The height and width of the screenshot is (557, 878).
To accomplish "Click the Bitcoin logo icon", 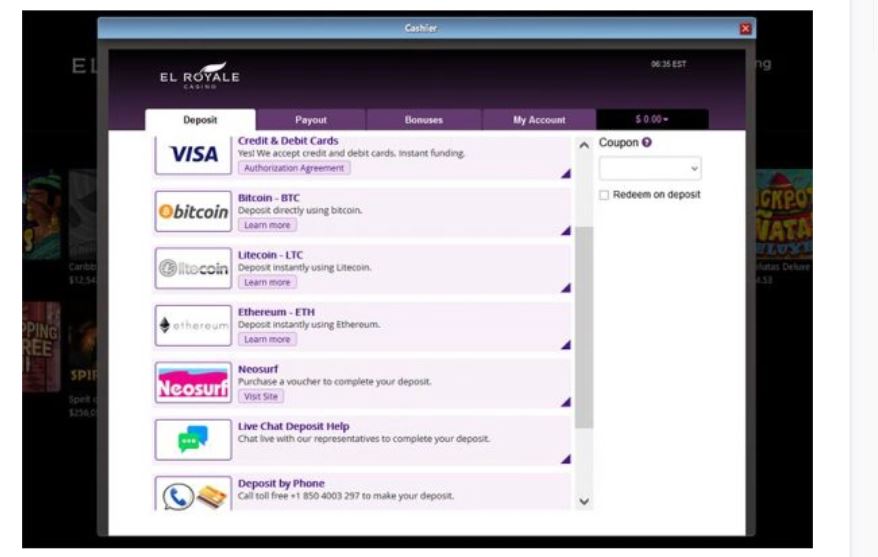I will pyautogui.click(x=194, y=212).
